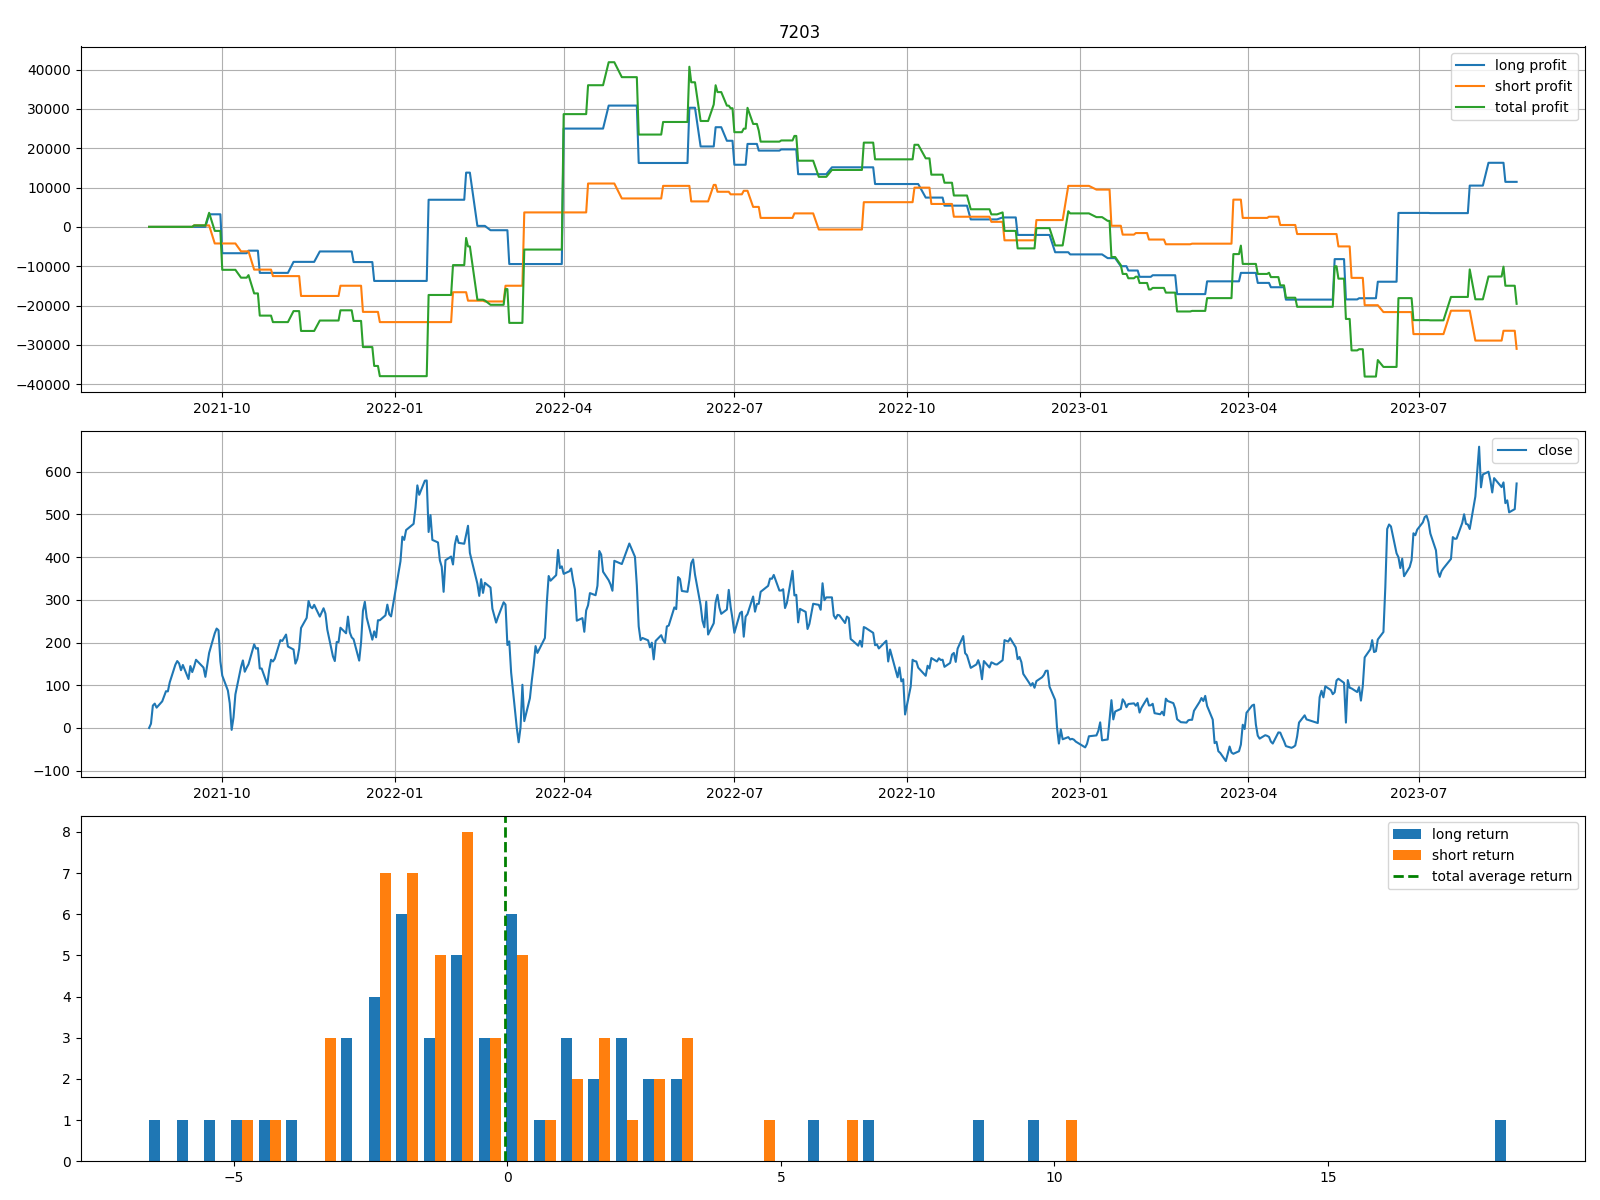This screenshot has width=1600, height=1200.
Task: Click the 8 tick label on histogram y-axis
Action: (66, 832)
